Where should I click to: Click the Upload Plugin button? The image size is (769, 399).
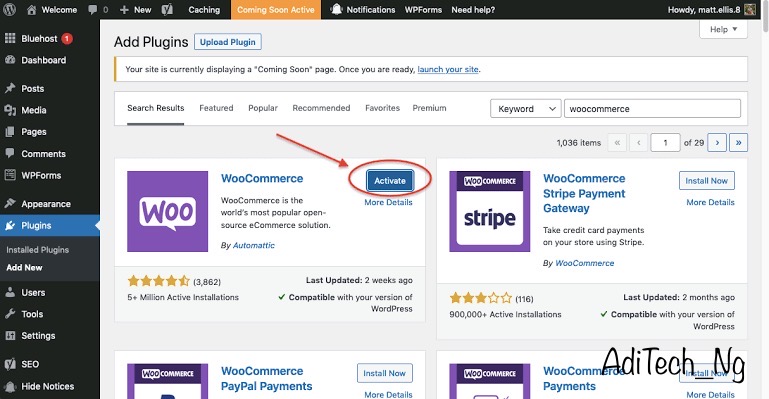pyautogui.click(x=228, y=42)
